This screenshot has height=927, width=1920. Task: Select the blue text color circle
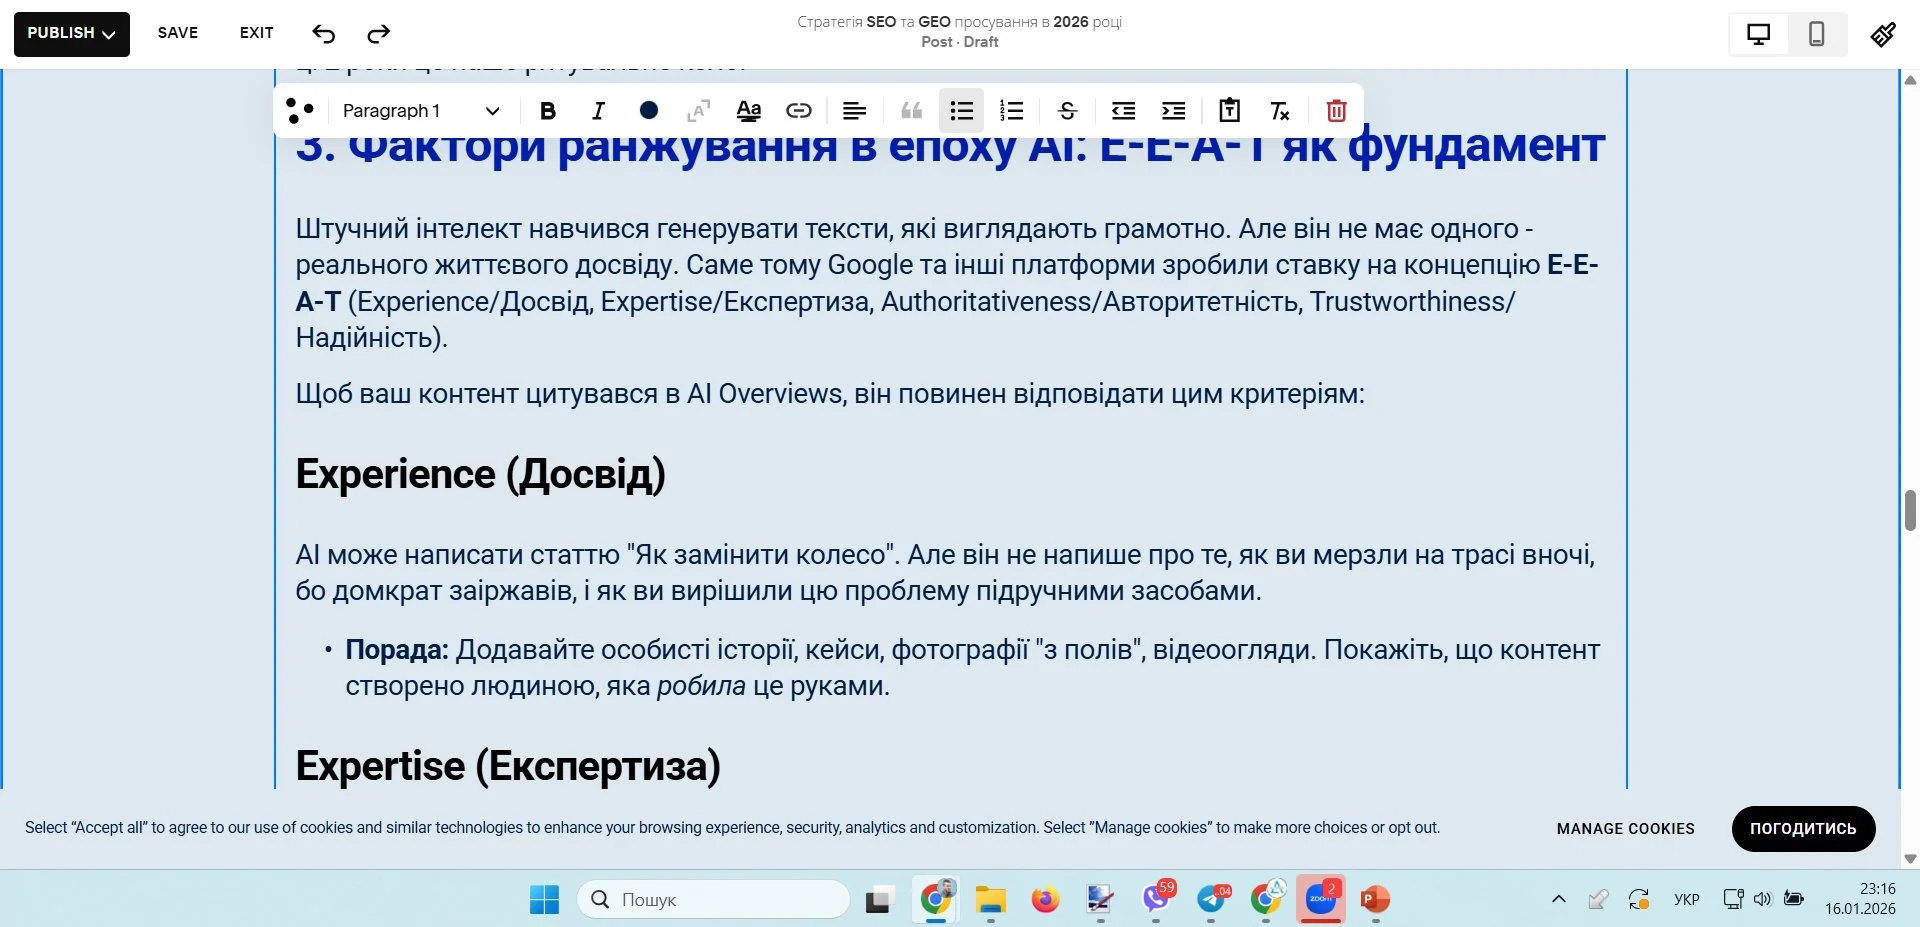coord(649,111)
